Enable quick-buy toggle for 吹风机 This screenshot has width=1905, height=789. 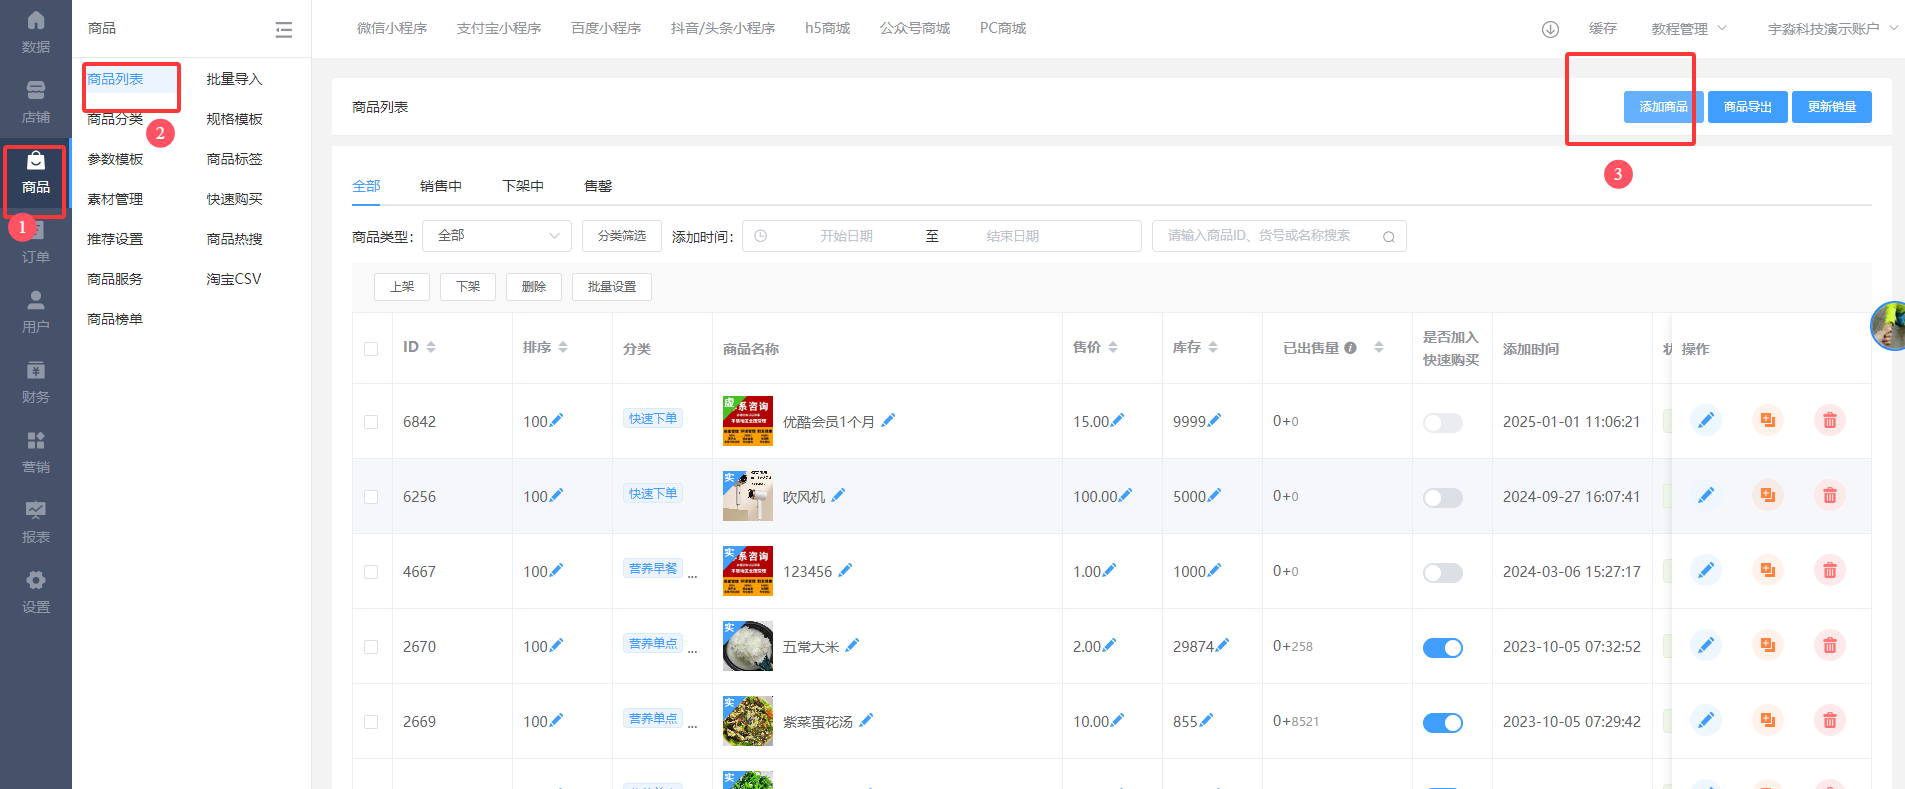1442,498
